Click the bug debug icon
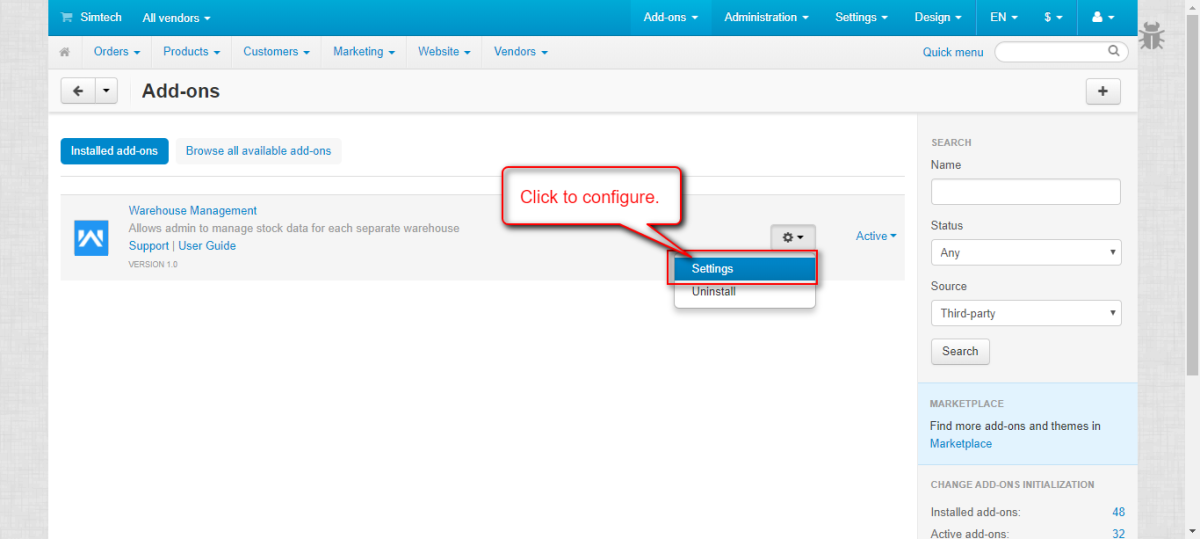This screenshot has width=1200, height=539. 1153,36
